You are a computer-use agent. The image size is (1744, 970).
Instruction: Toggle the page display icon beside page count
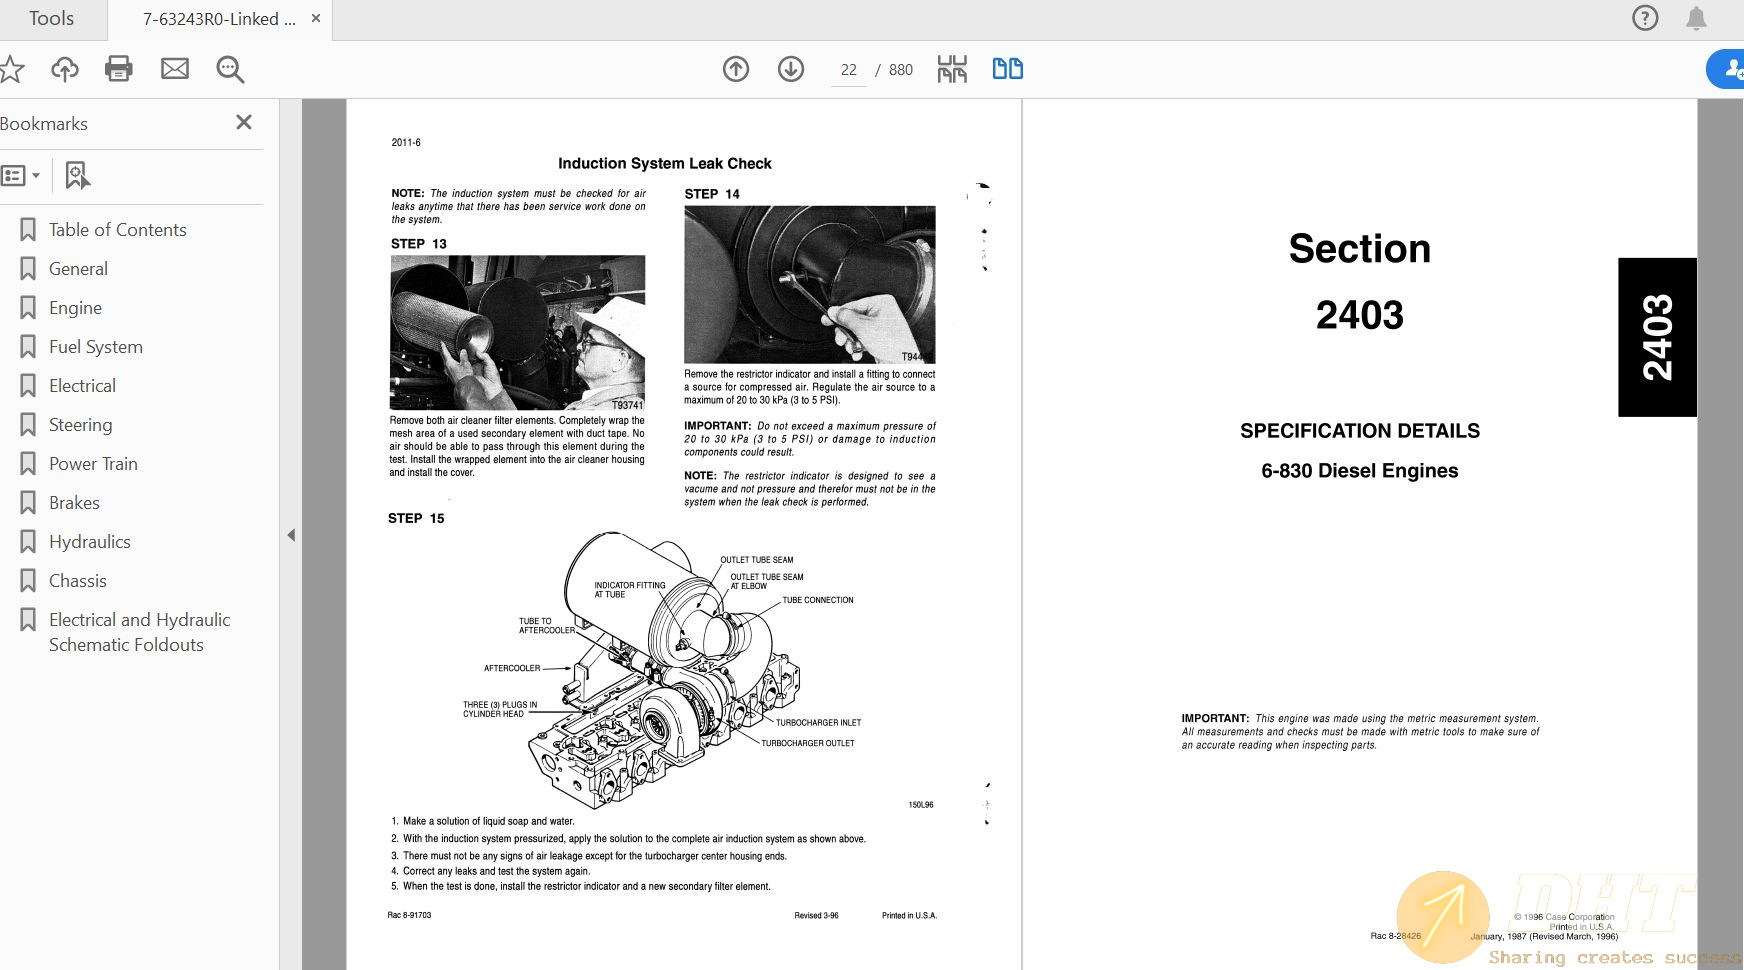coord(952,68)
